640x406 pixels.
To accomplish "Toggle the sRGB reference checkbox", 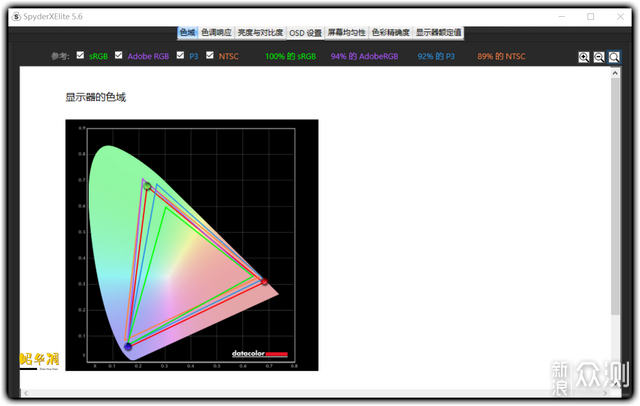I will pyautogui.click(x=80, y=55).
